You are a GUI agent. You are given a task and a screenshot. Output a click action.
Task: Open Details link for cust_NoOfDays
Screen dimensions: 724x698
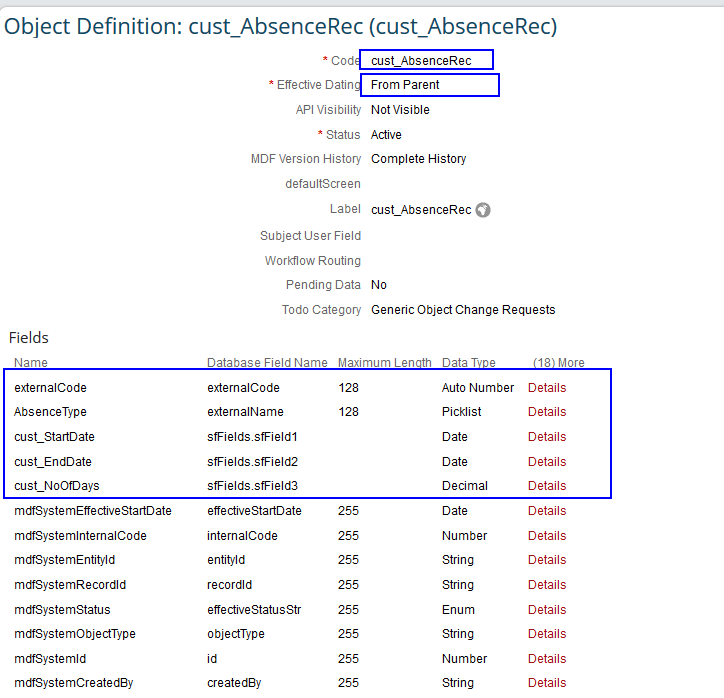tap(547, 486)
